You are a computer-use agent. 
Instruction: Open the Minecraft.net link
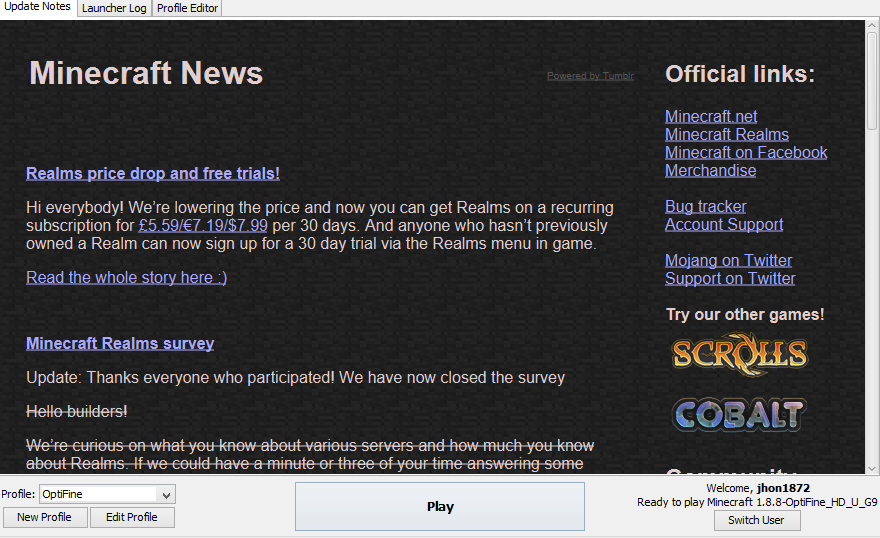(x=711, y=116)
